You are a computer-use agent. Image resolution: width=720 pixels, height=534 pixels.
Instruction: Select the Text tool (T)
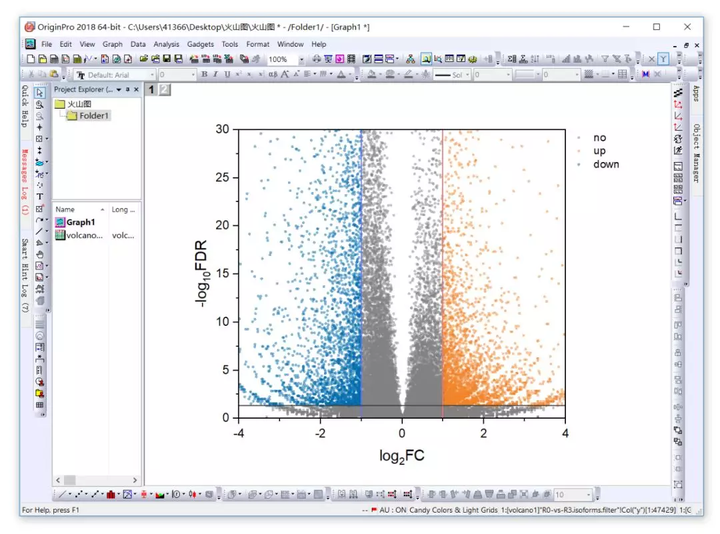tap(40, 197)
